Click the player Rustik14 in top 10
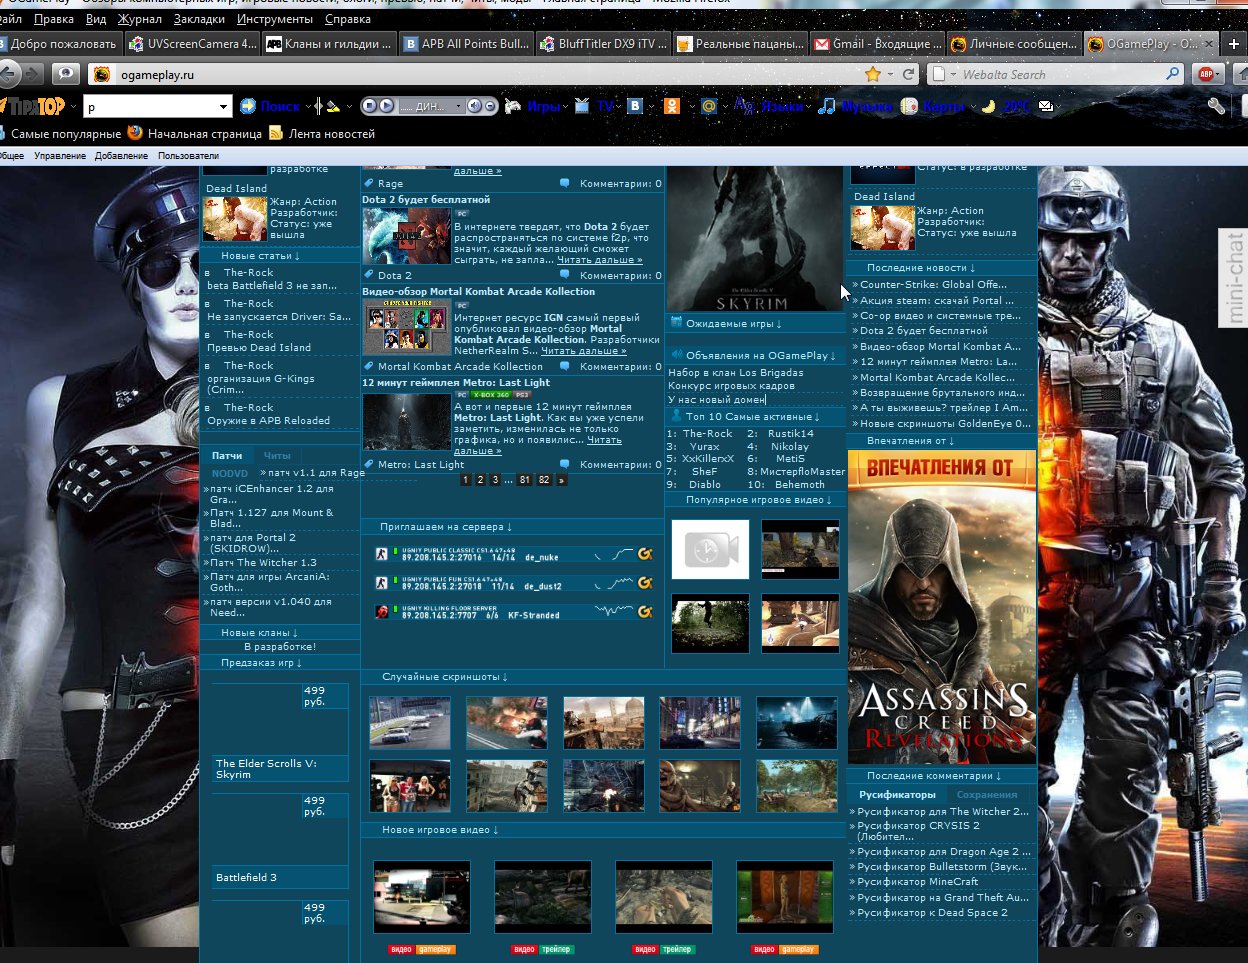Viewport: 1248px width, 963px height. point(791,434)
